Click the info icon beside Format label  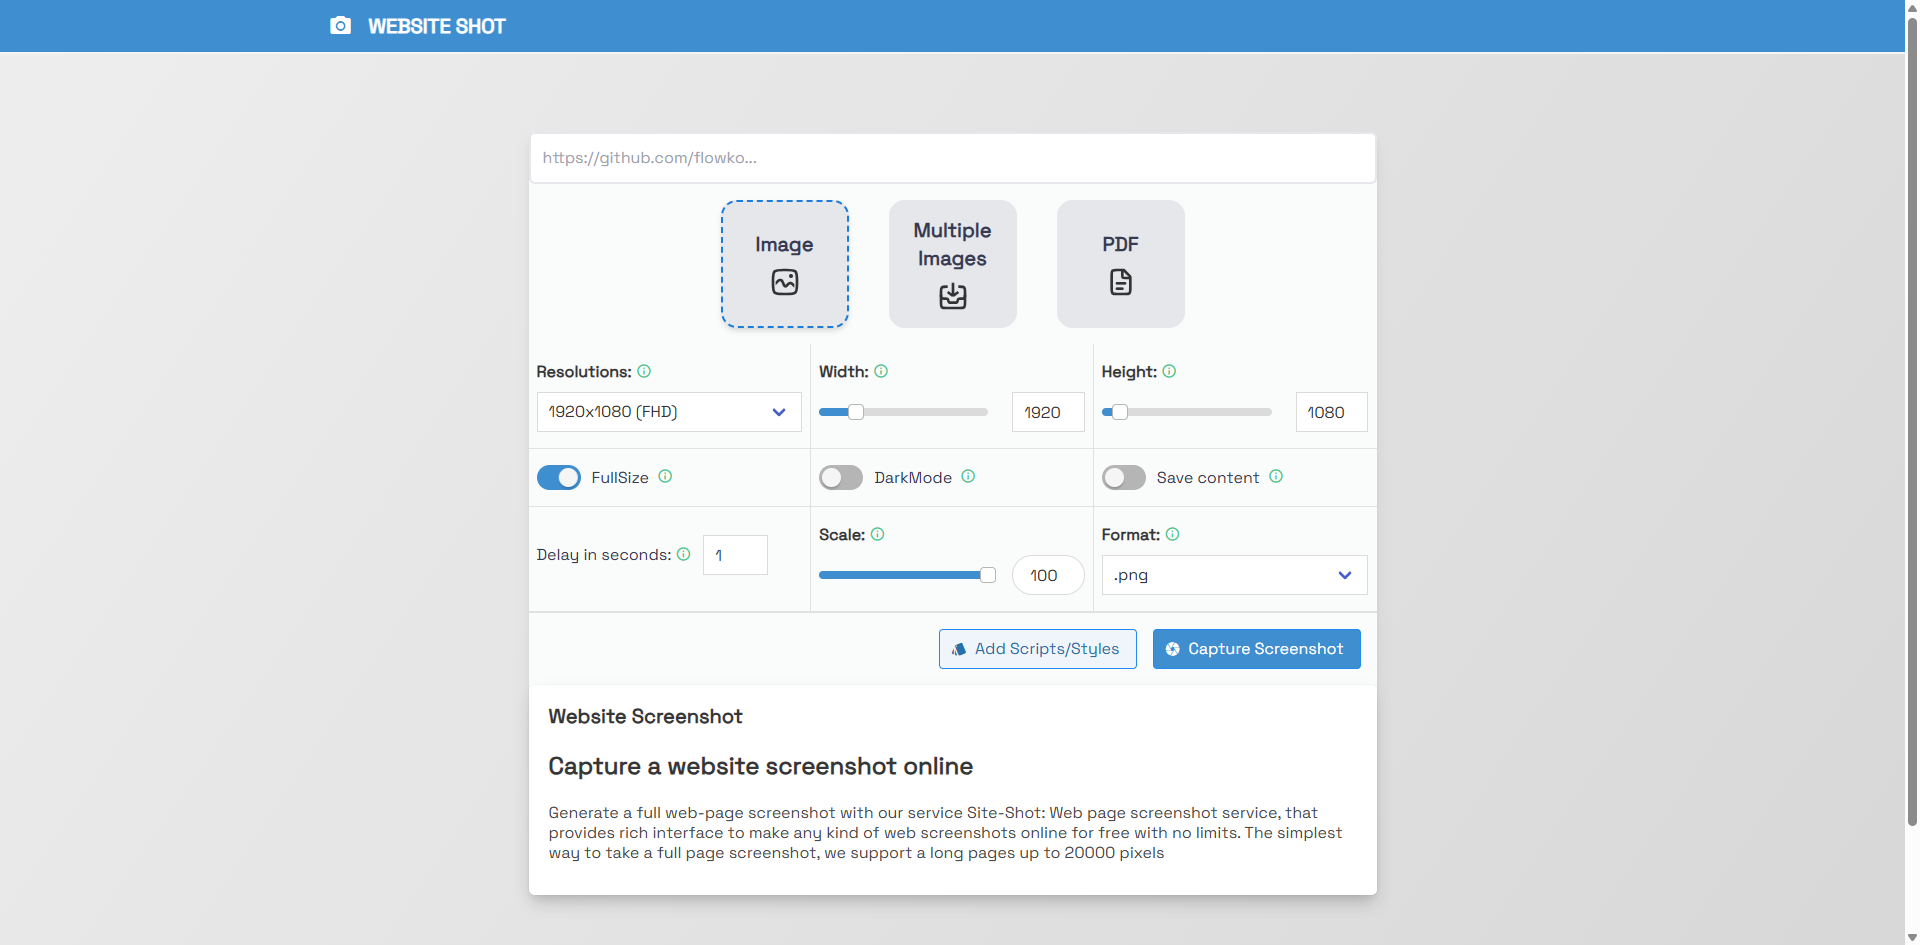[x=1172, y=534]
